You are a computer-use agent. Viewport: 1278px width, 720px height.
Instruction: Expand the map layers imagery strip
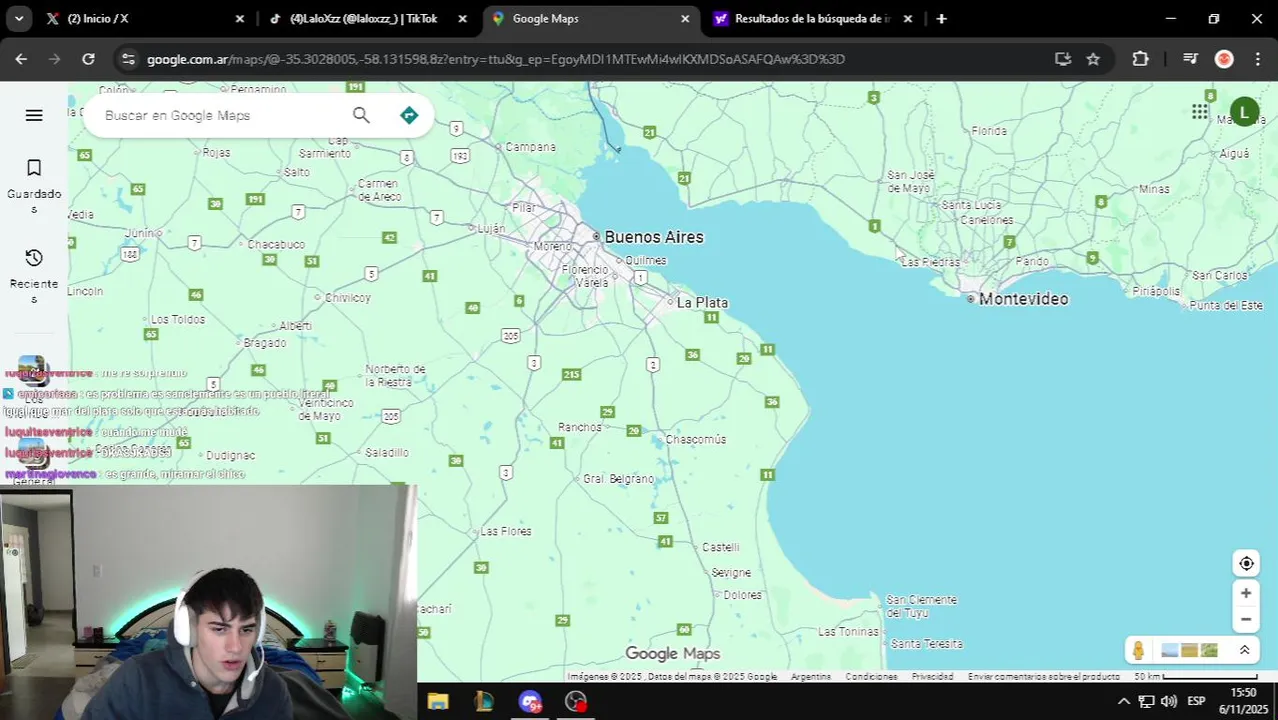point(1244,650)
